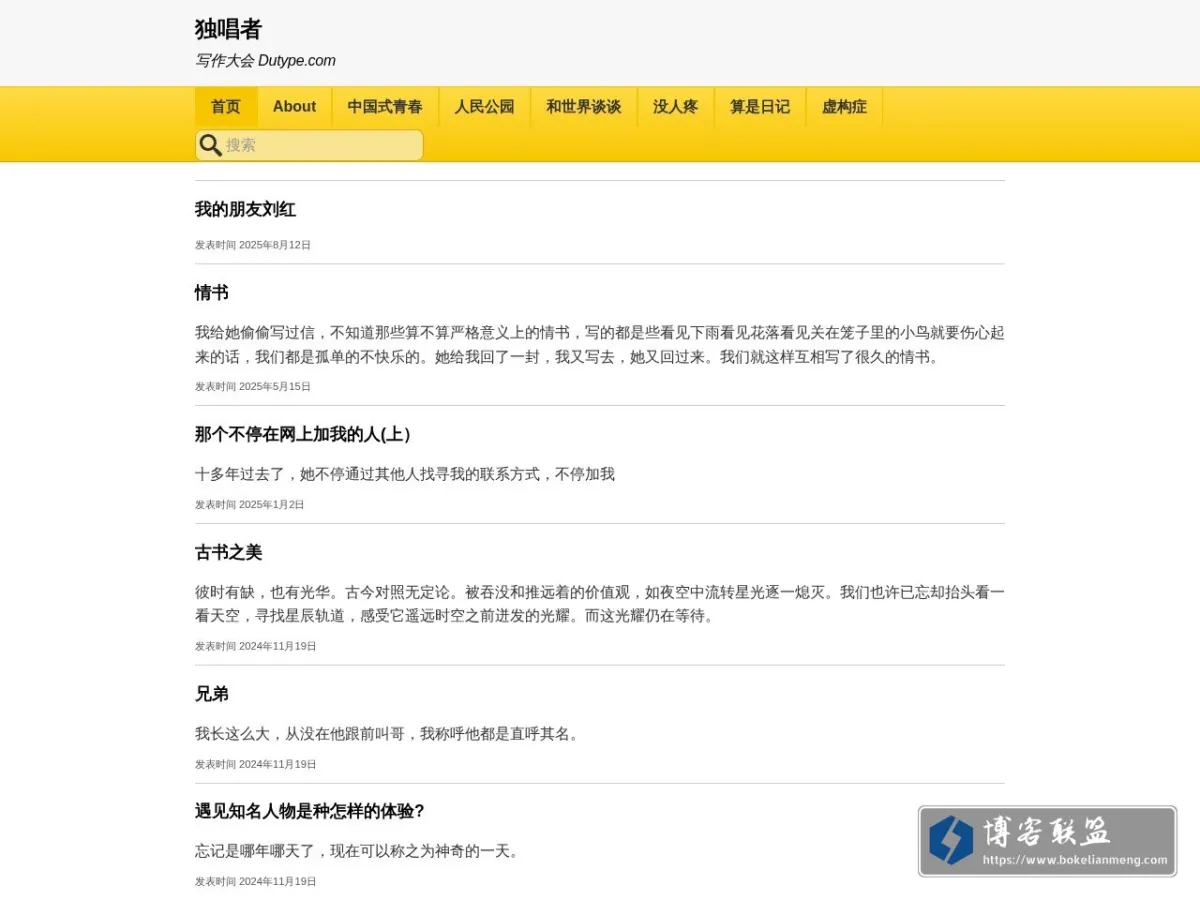The width and height of the screenshot is (1200, 900).
Task: Select the 算是日记 menu item
Action: [x=760, y=107]
